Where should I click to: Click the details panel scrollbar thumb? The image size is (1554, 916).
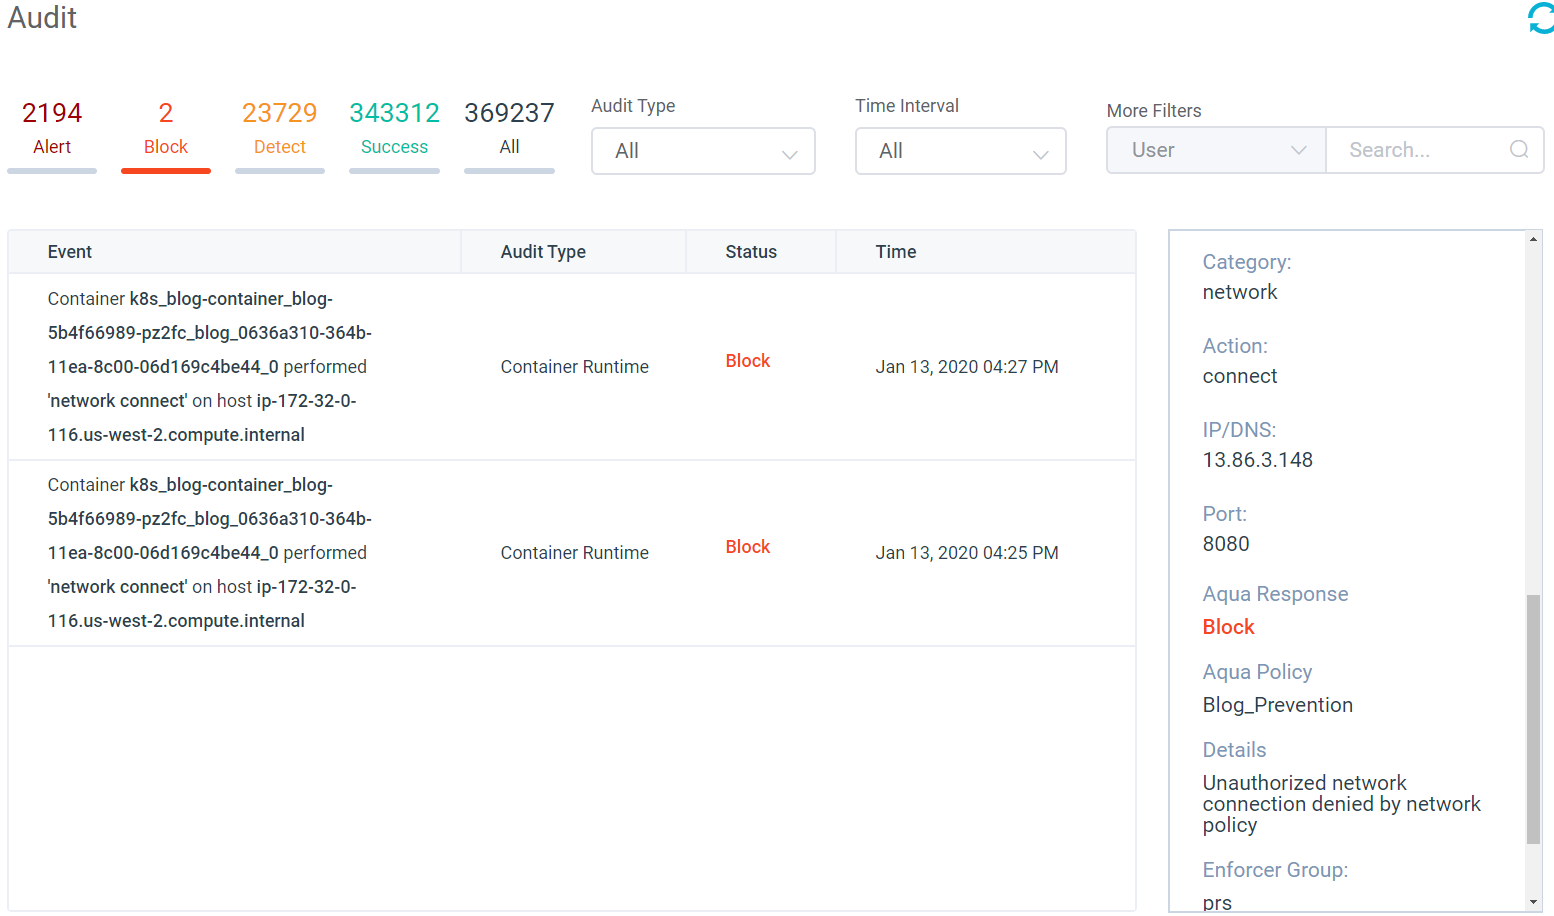[1533, 720]
